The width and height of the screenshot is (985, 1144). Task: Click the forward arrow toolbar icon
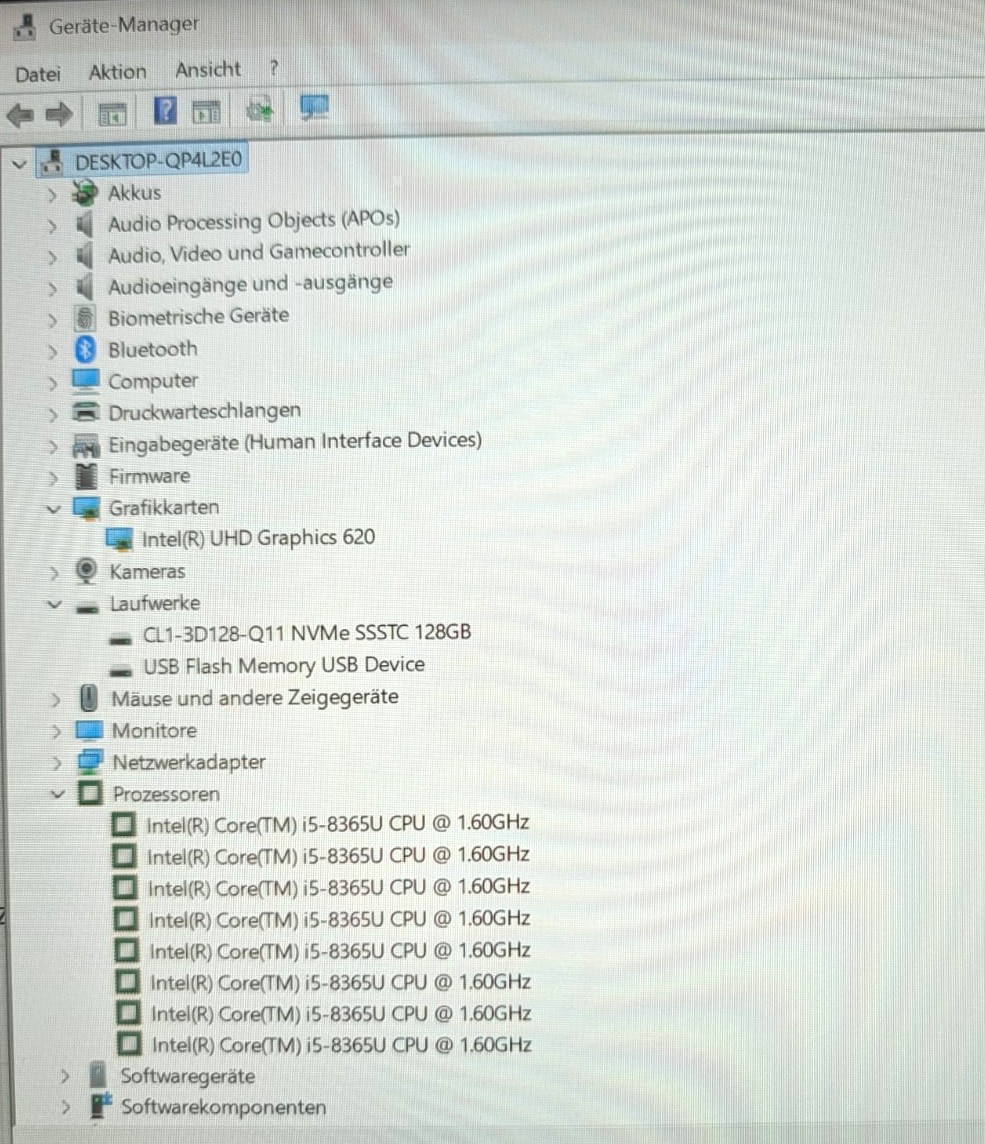(59, 114)
